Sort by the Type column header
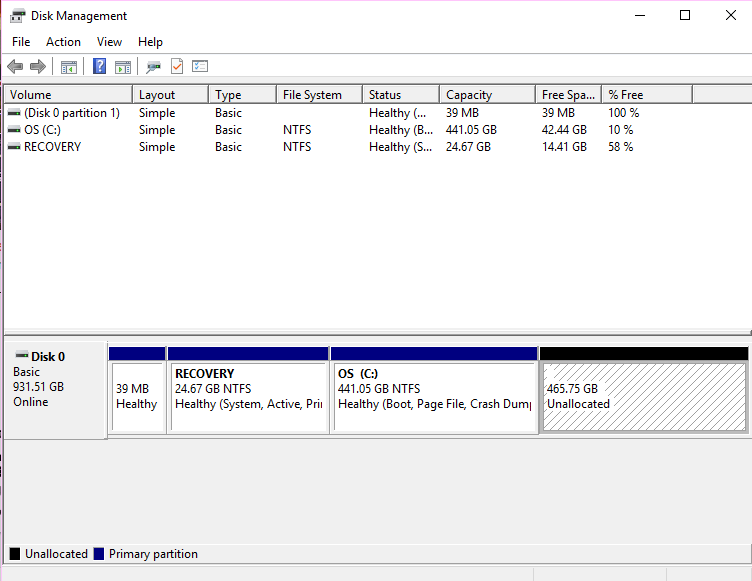The image size is (752, 581). tap(243, 95)
